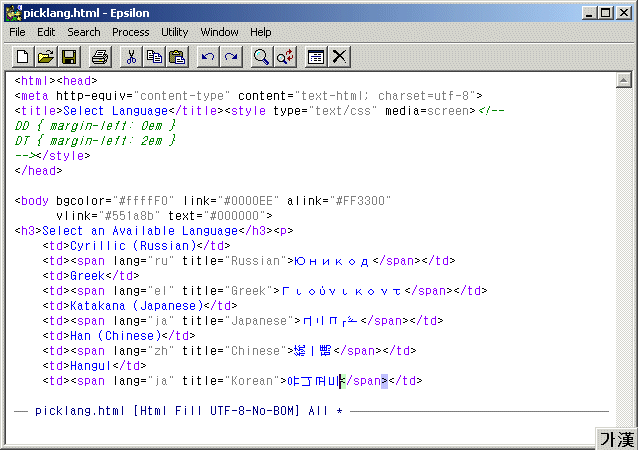The image size is (638, 450).
Task: Click the closing </head> tag
Action: pos(38,171)
